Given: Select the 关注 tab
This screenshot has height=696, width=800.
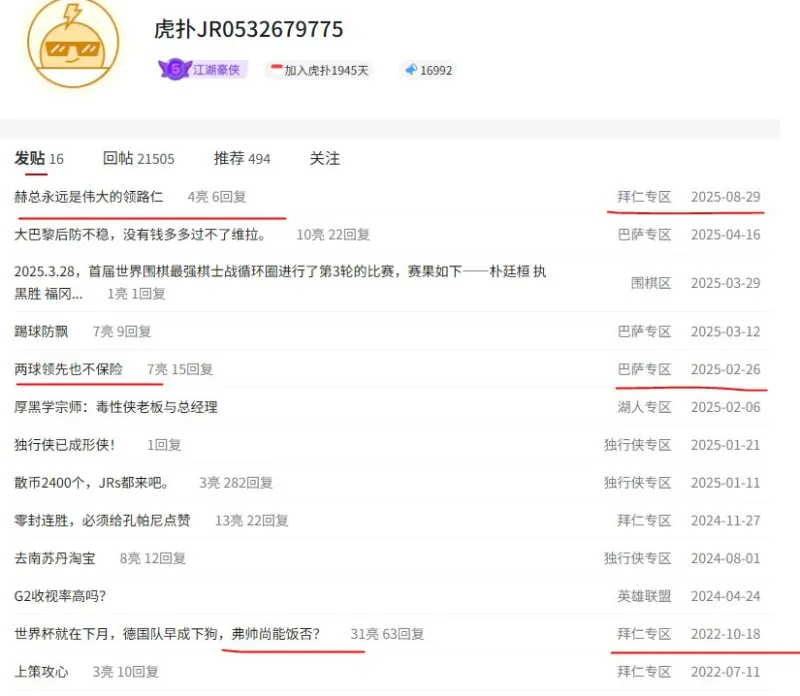Looking at the screenshot, I should point(325,158).
